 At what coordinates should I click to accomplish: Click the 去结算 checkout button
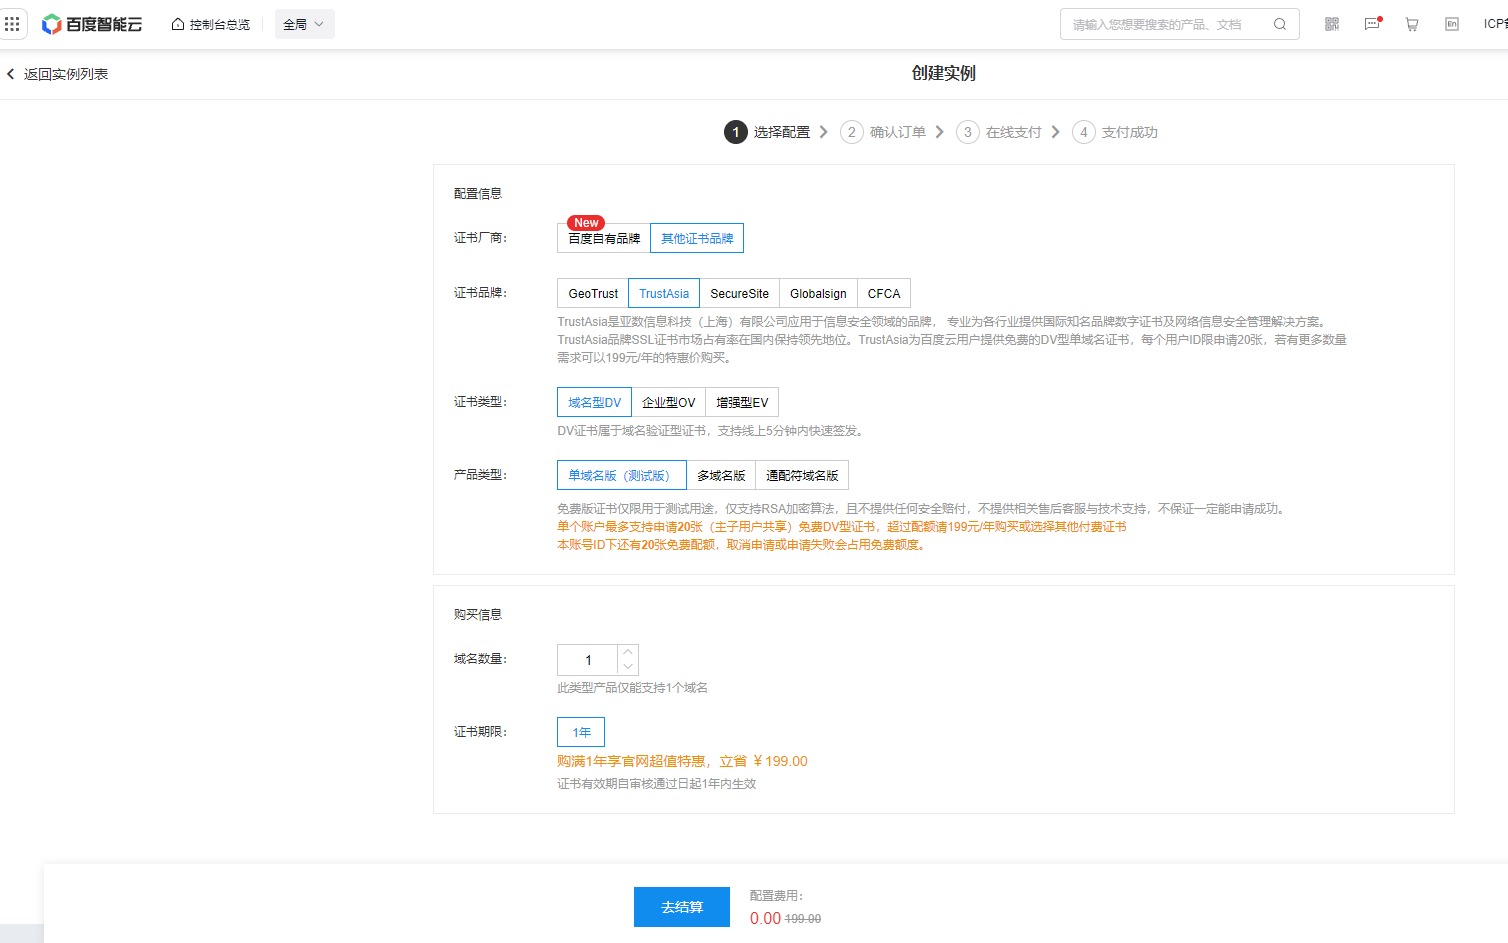coord(682,907)
